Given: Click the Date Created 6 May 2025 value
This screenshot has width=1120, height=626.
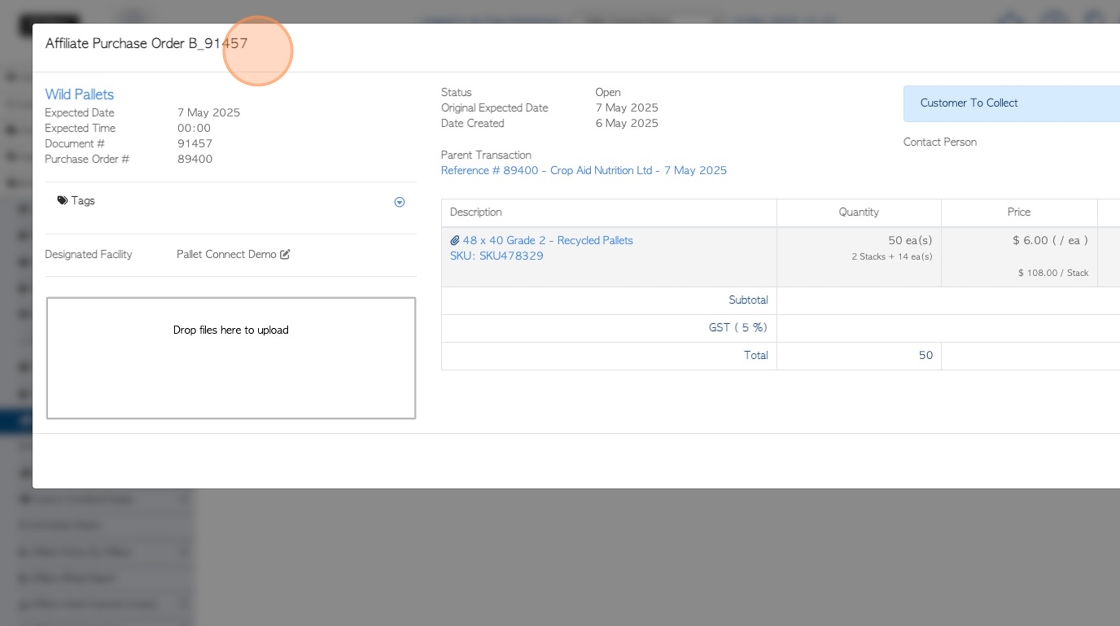Looking at the screenshot, I should click(627, 124).
